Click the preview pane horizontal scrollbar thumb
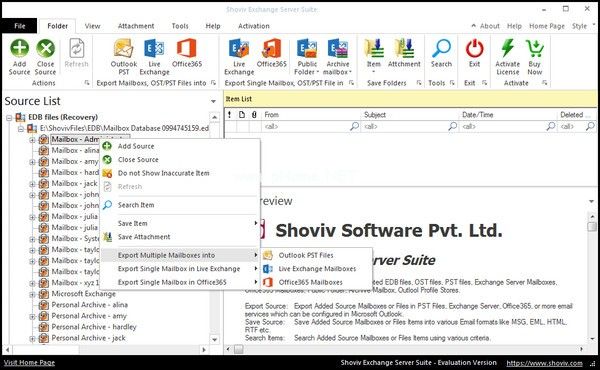This screenshot has width=600, height=370. point(238,349)
